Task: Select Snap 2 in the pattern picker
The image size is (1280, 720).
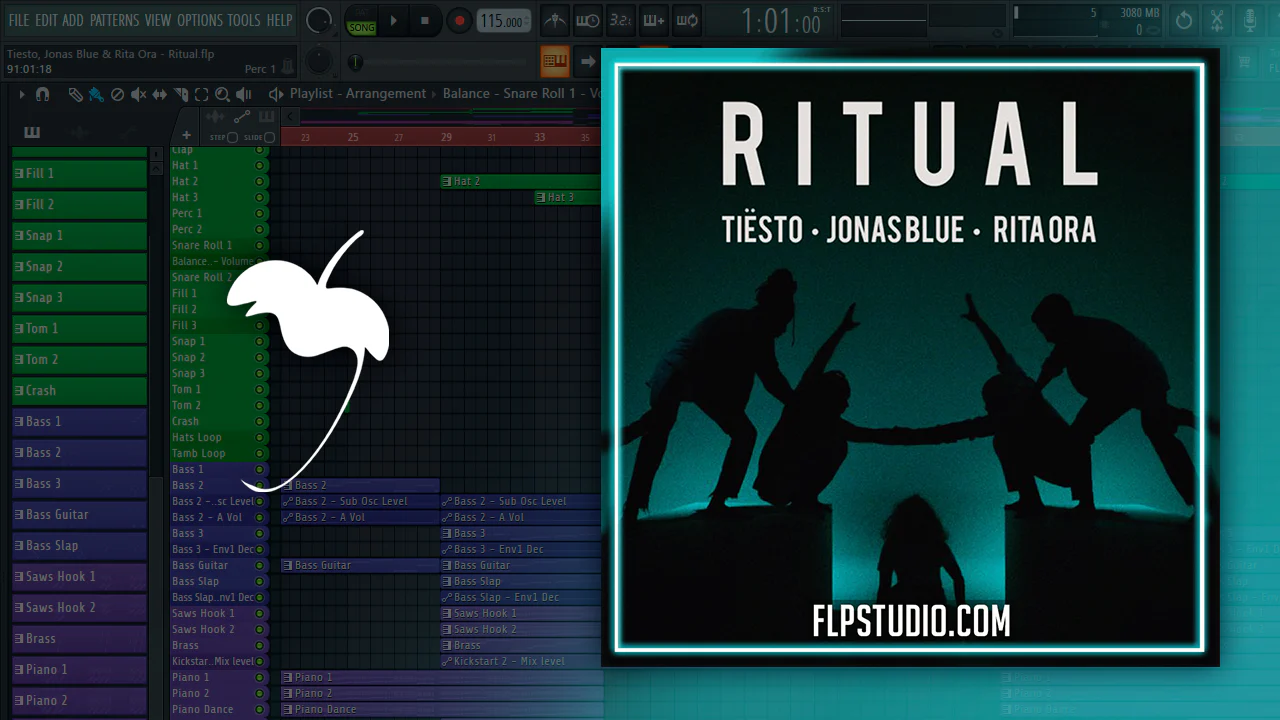Action: 79,267
